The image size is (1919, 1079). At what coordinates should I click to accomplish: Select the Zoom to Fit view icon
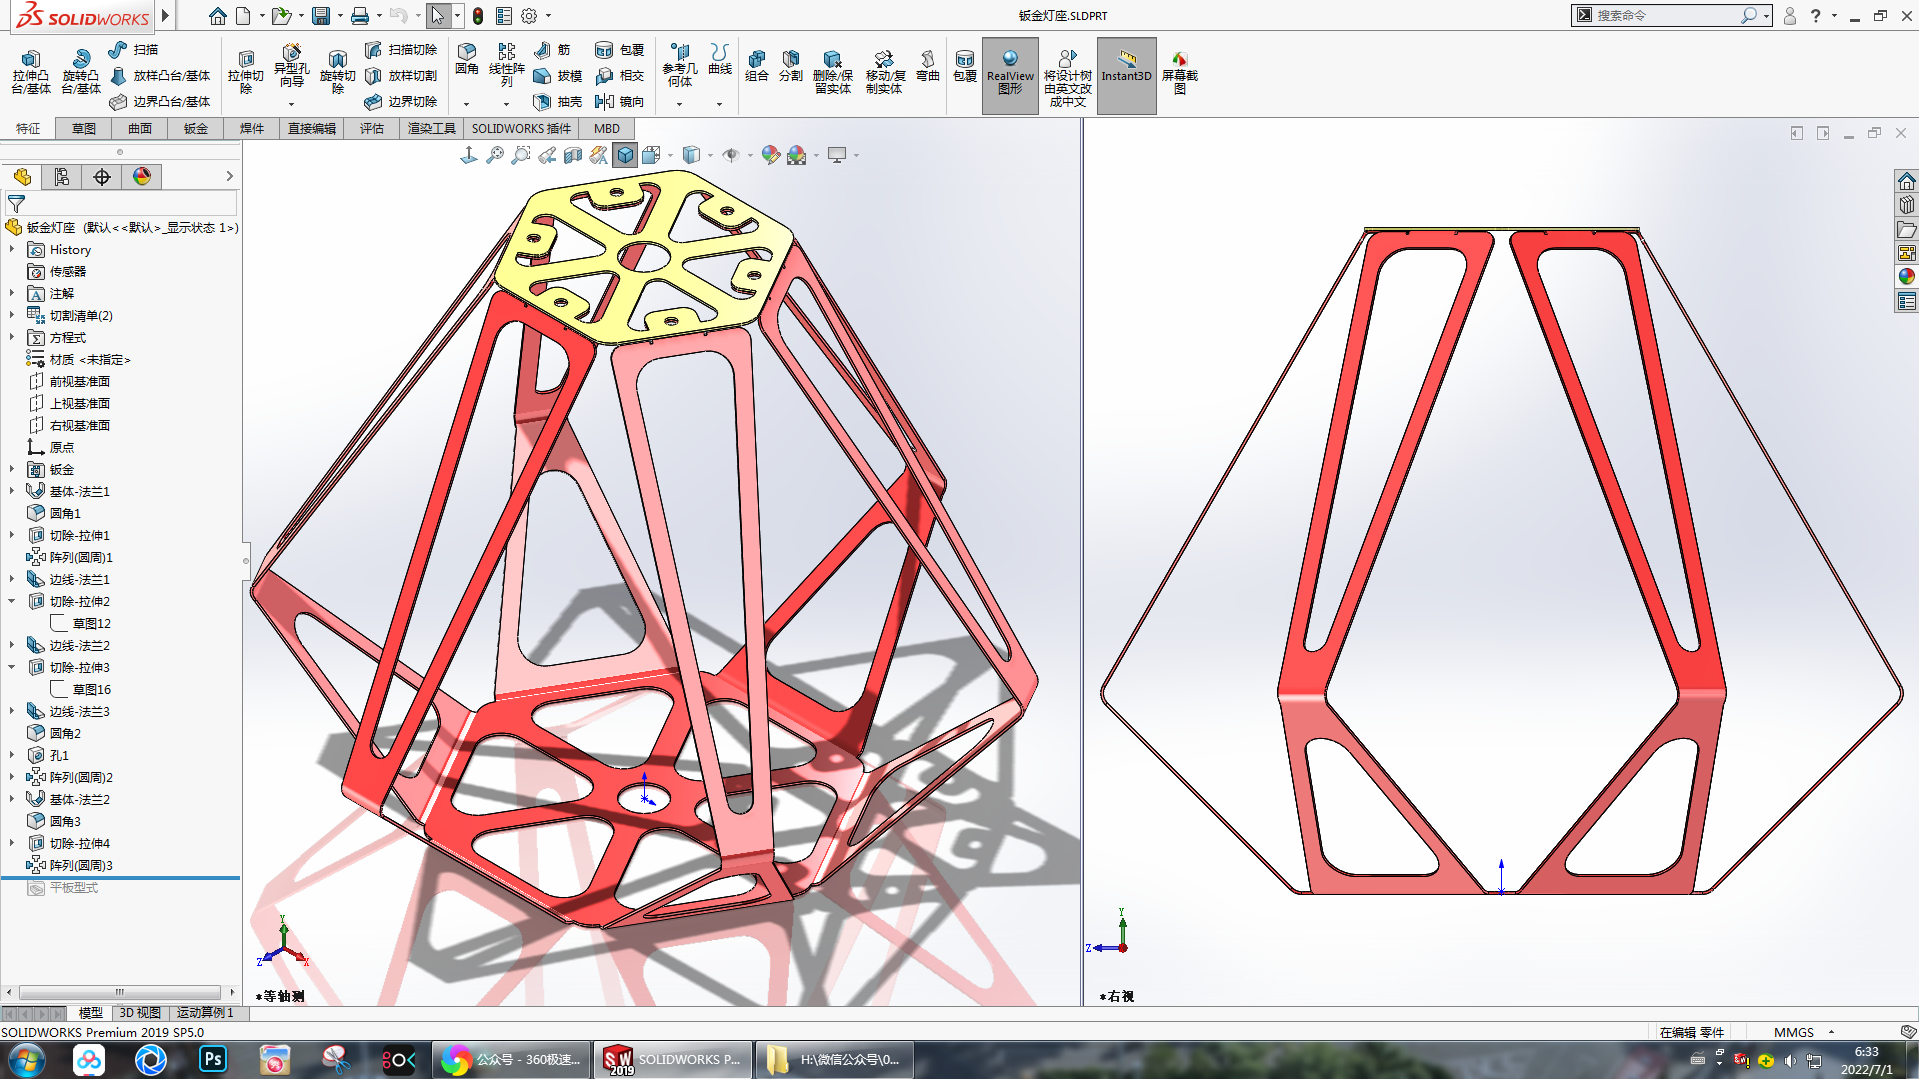[x=495, y=155]
